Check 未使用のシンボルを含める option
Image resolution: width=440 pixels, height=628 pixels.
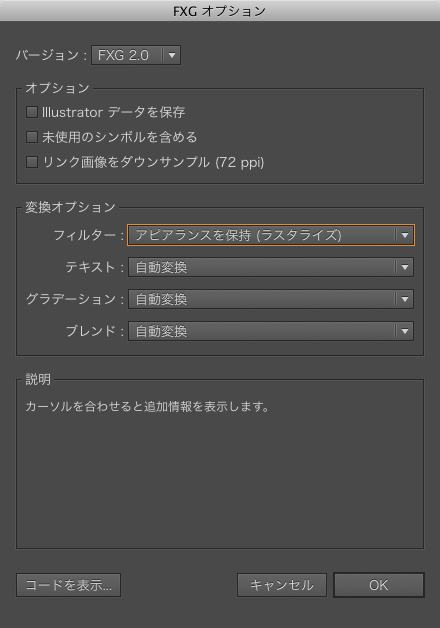point(32,137)
